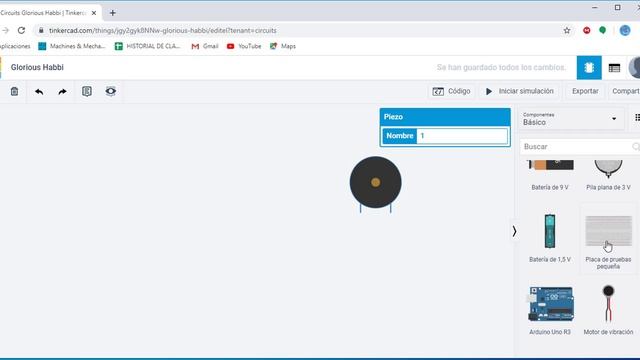The image size is (640, 360).
Task: Reload the browser page
Action: pos(21,30)
